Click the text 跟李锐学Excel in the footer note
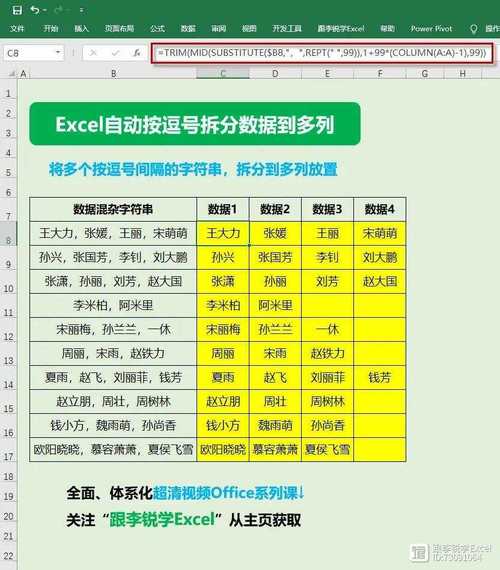Image resolution: width=500 pixels, height=570 pixels. [162, 519]
